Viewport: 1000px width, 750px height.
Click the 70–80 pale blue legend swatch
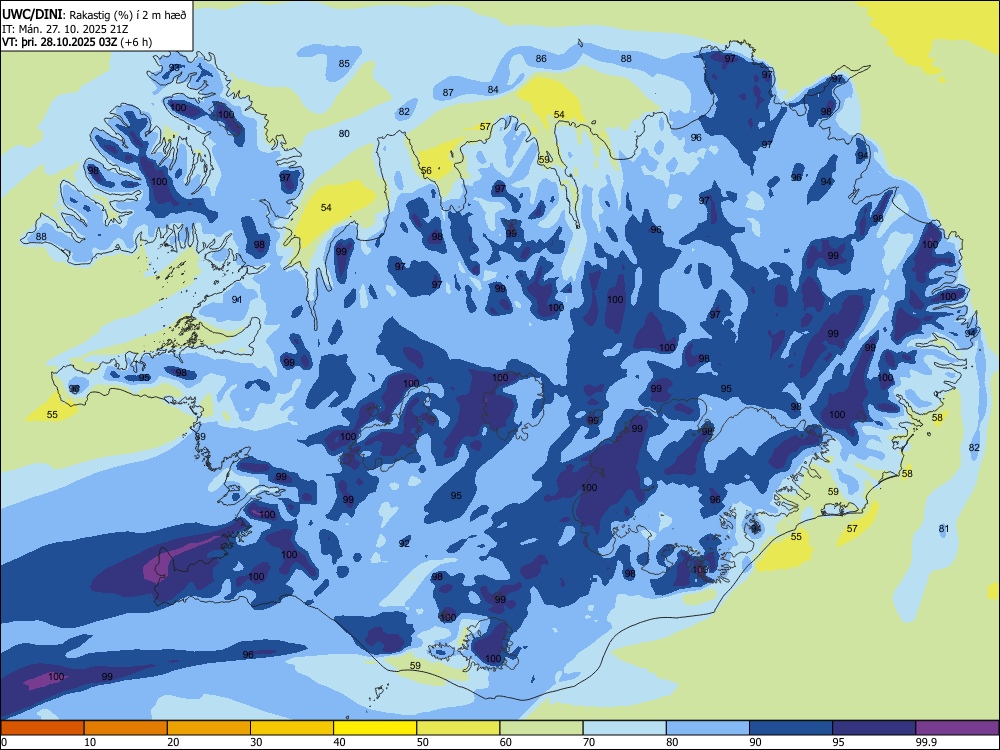pyautogui.click(x=624, y=728)
